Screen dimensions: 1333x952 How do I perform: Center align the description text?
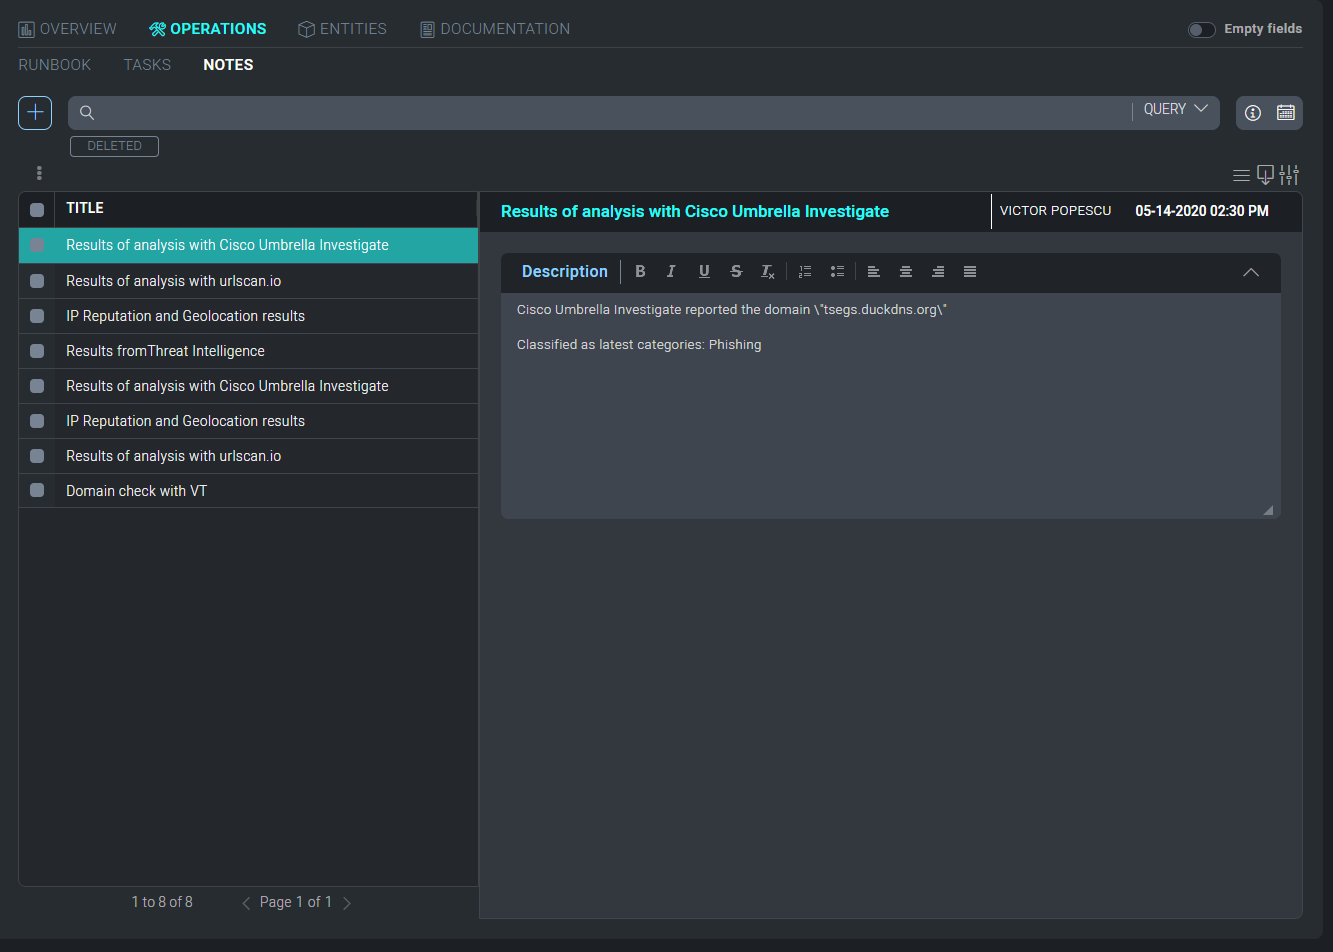point(906,272)
